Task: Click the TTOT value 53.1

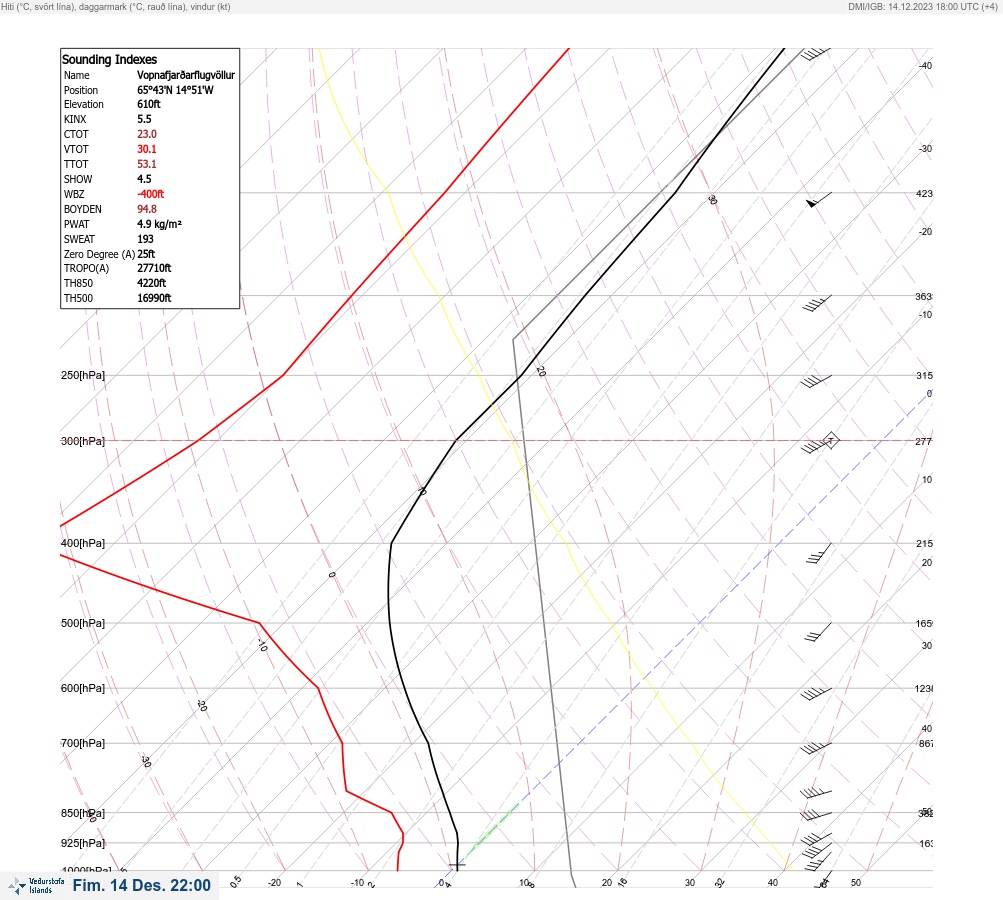Action: pyautogui.click(x=147, y=164)
